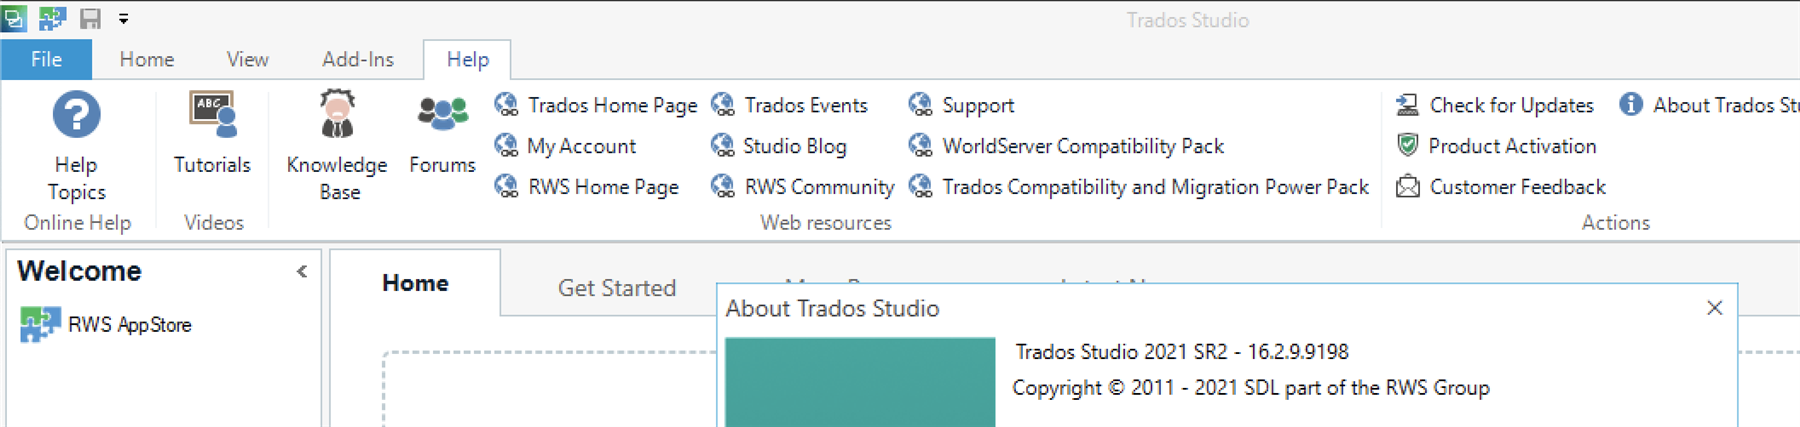This screenshot has width=1800, height=427.
Task: Open RWS AppStore from Welcome panel
Action: tap(106, 325)
